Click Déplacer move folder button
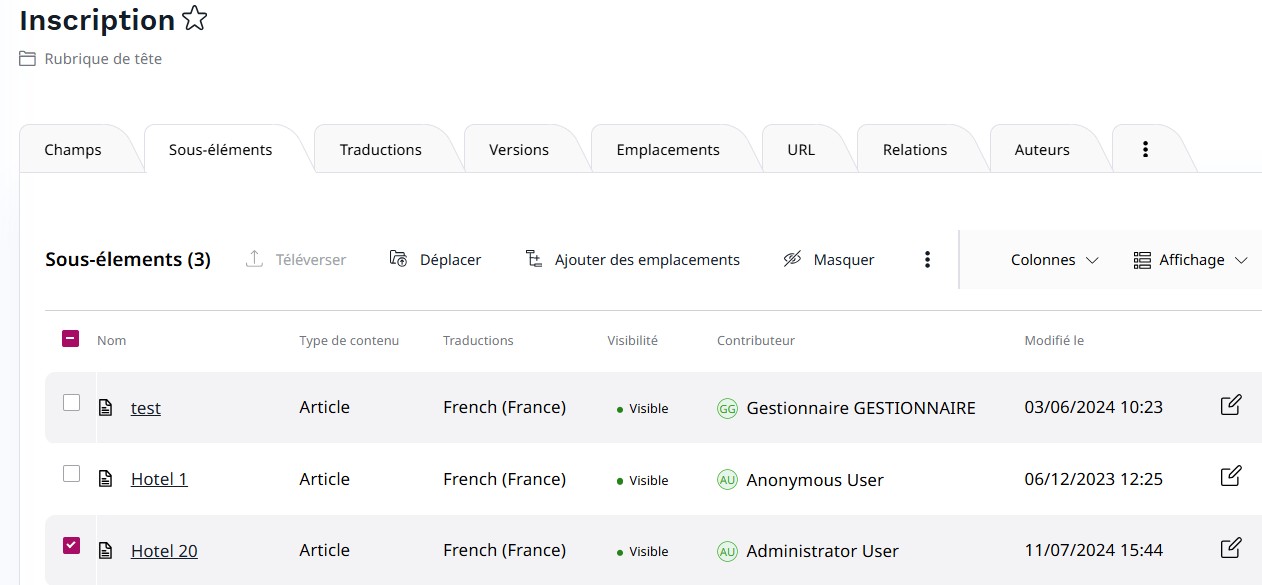 click(435, 260)
